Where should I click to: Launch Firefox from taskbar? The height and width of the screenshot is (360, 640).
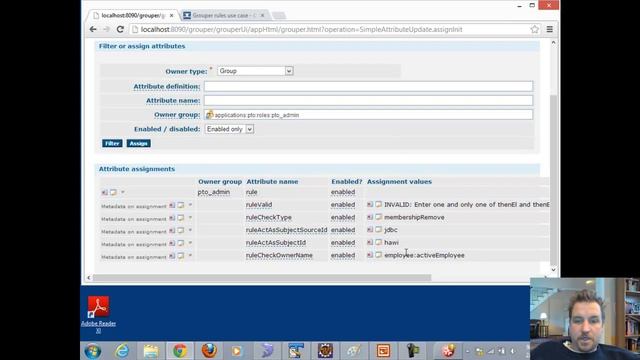tap(209, 351)
